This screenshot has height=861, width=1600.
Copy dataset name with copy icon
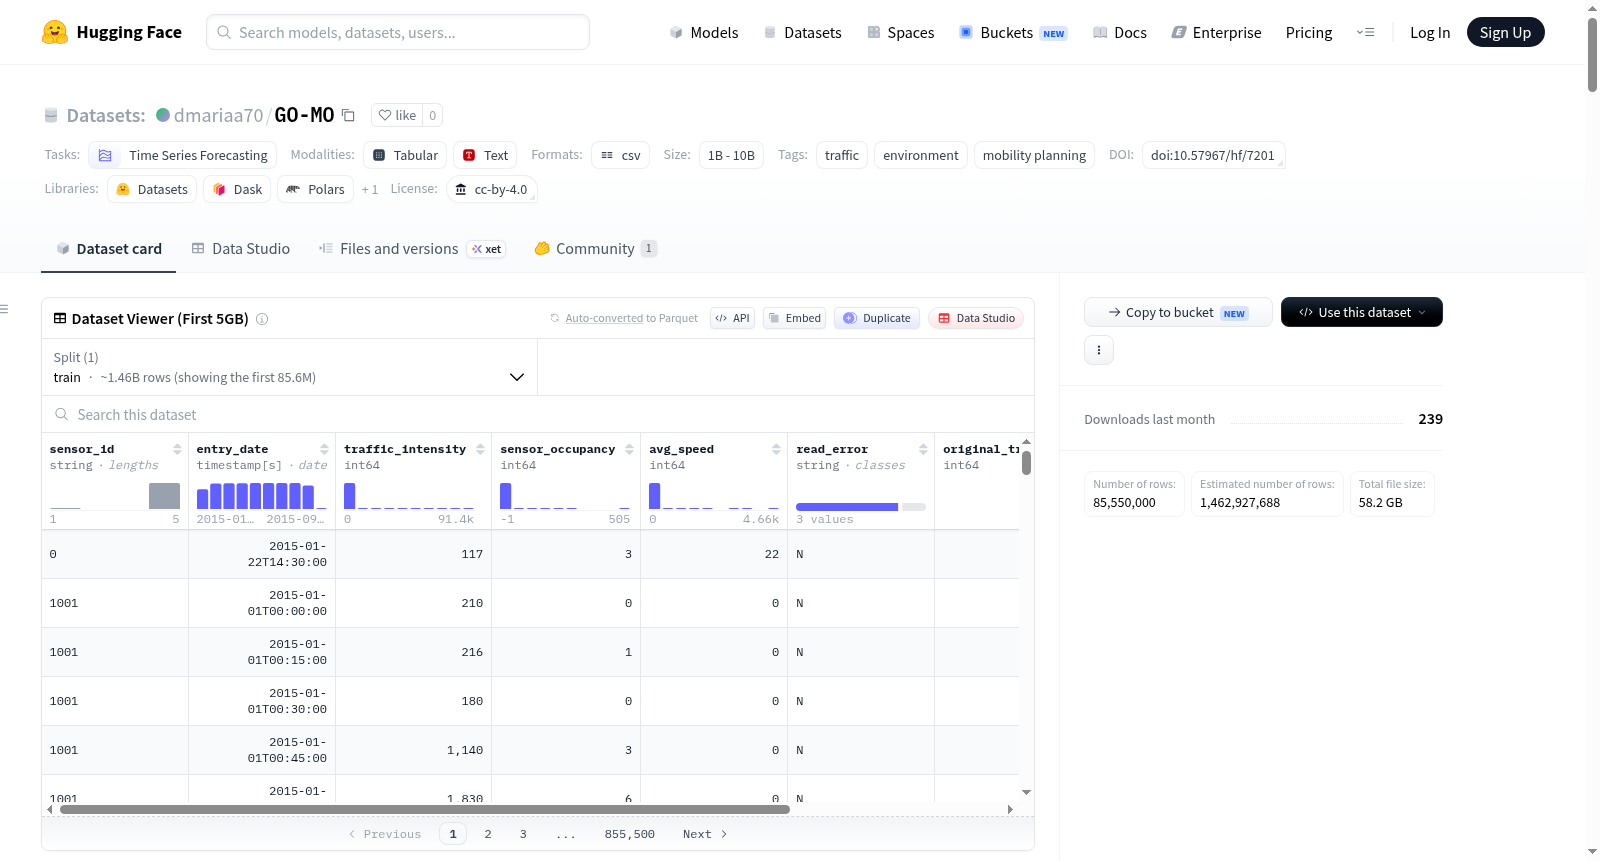(x=348, y=115)
